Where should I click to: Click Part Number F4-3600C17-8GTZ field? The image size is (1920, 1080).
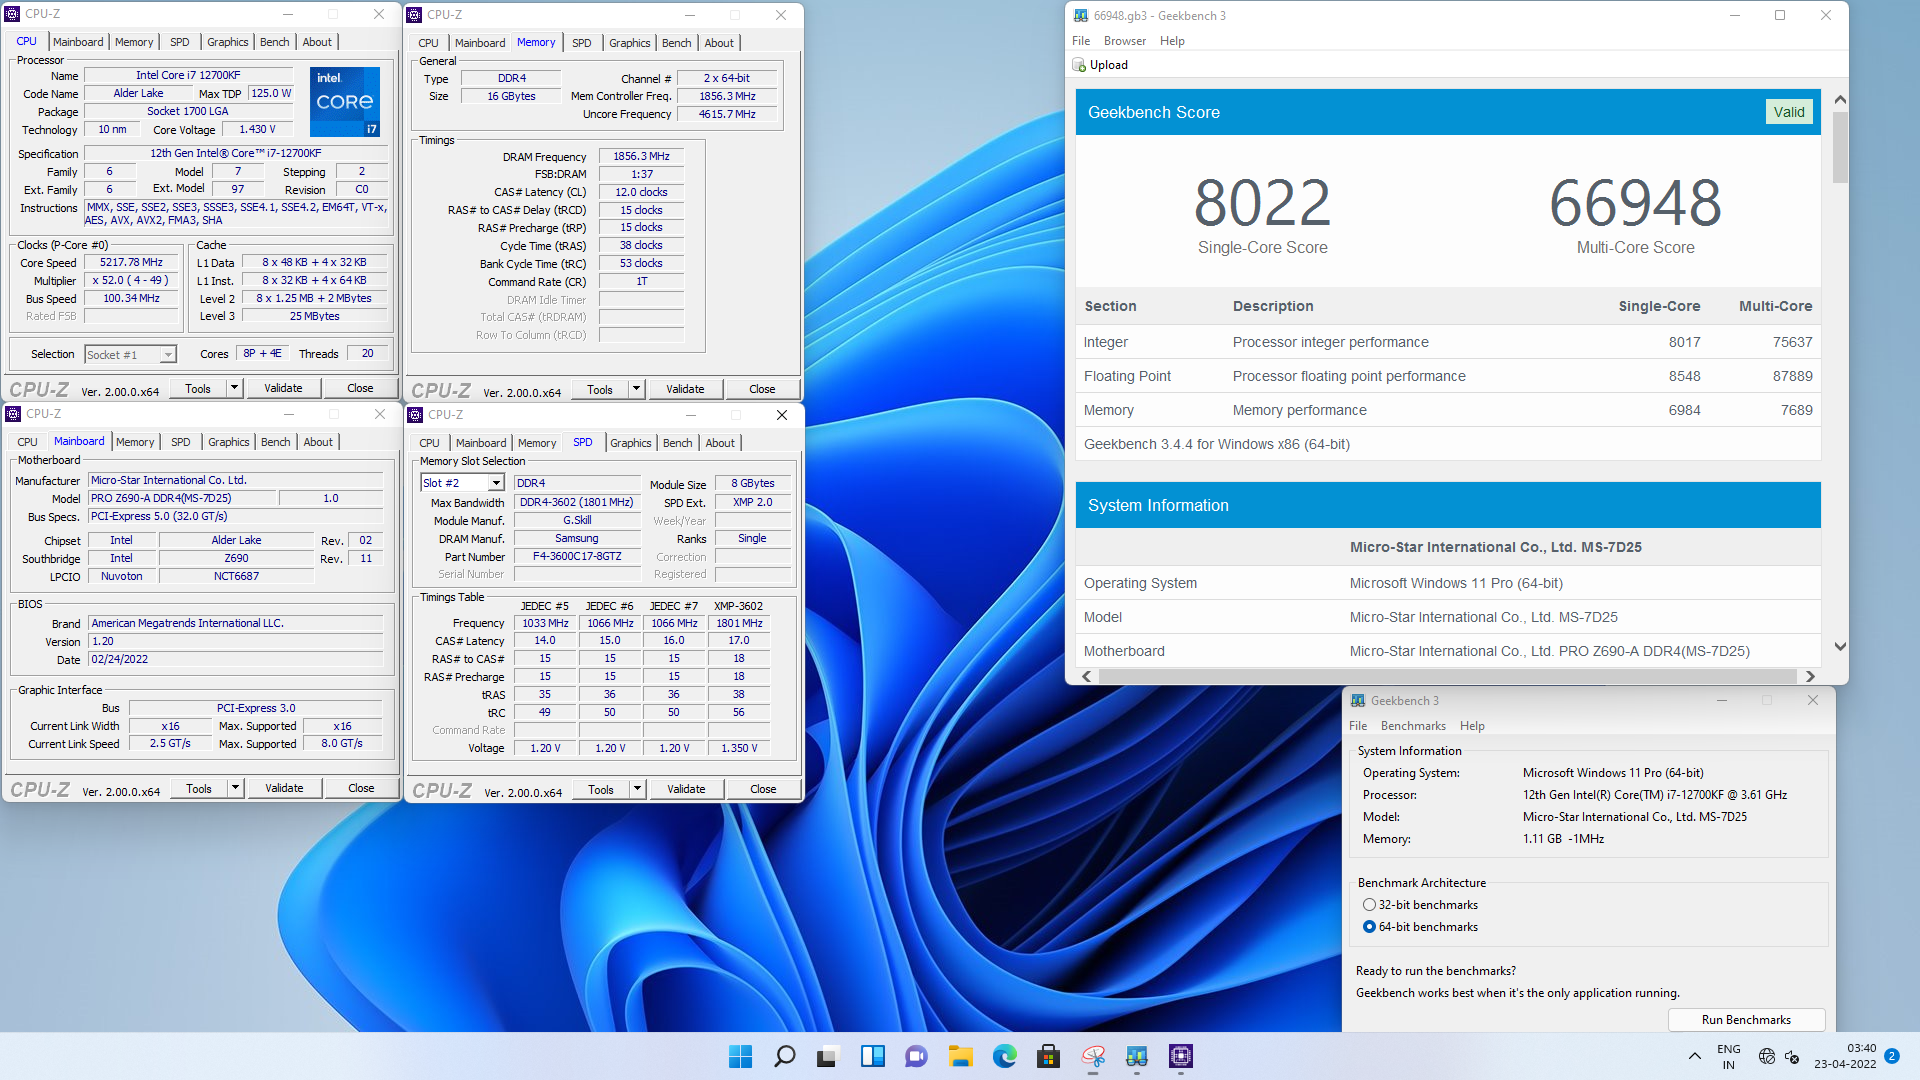[x=577, y=557]
